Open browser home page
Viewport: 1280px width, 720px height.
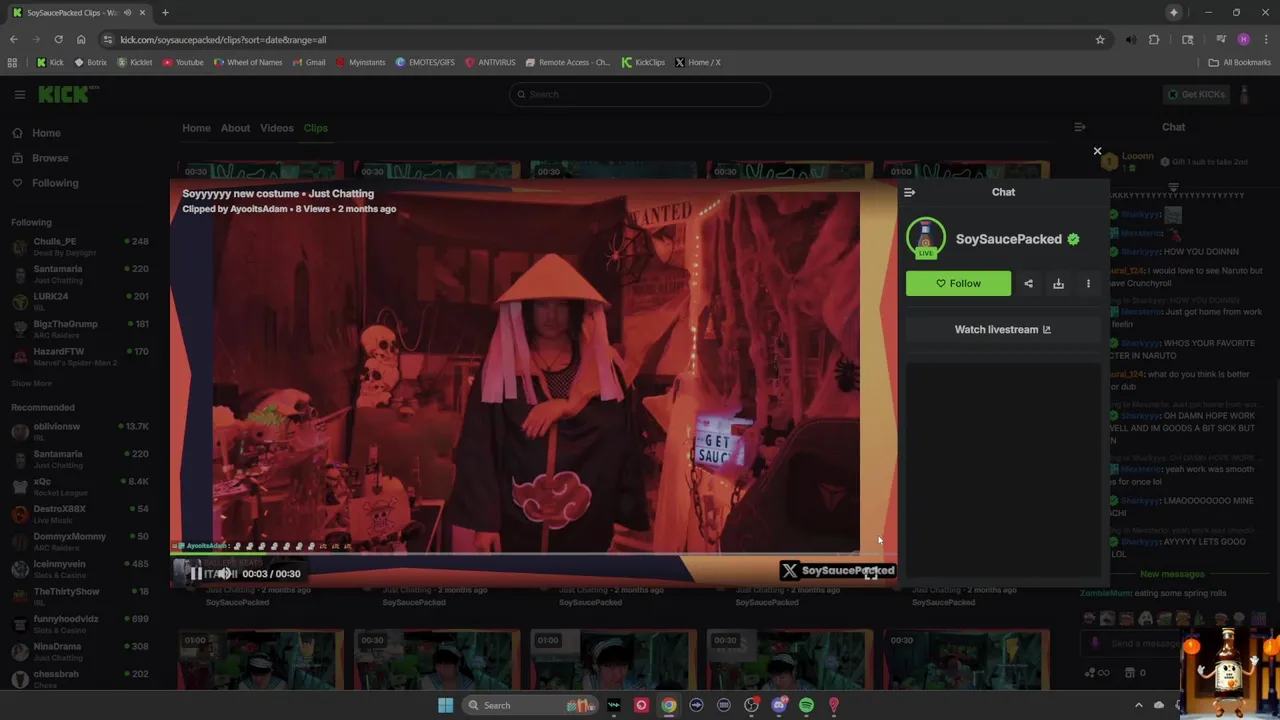tap(81, 39)
